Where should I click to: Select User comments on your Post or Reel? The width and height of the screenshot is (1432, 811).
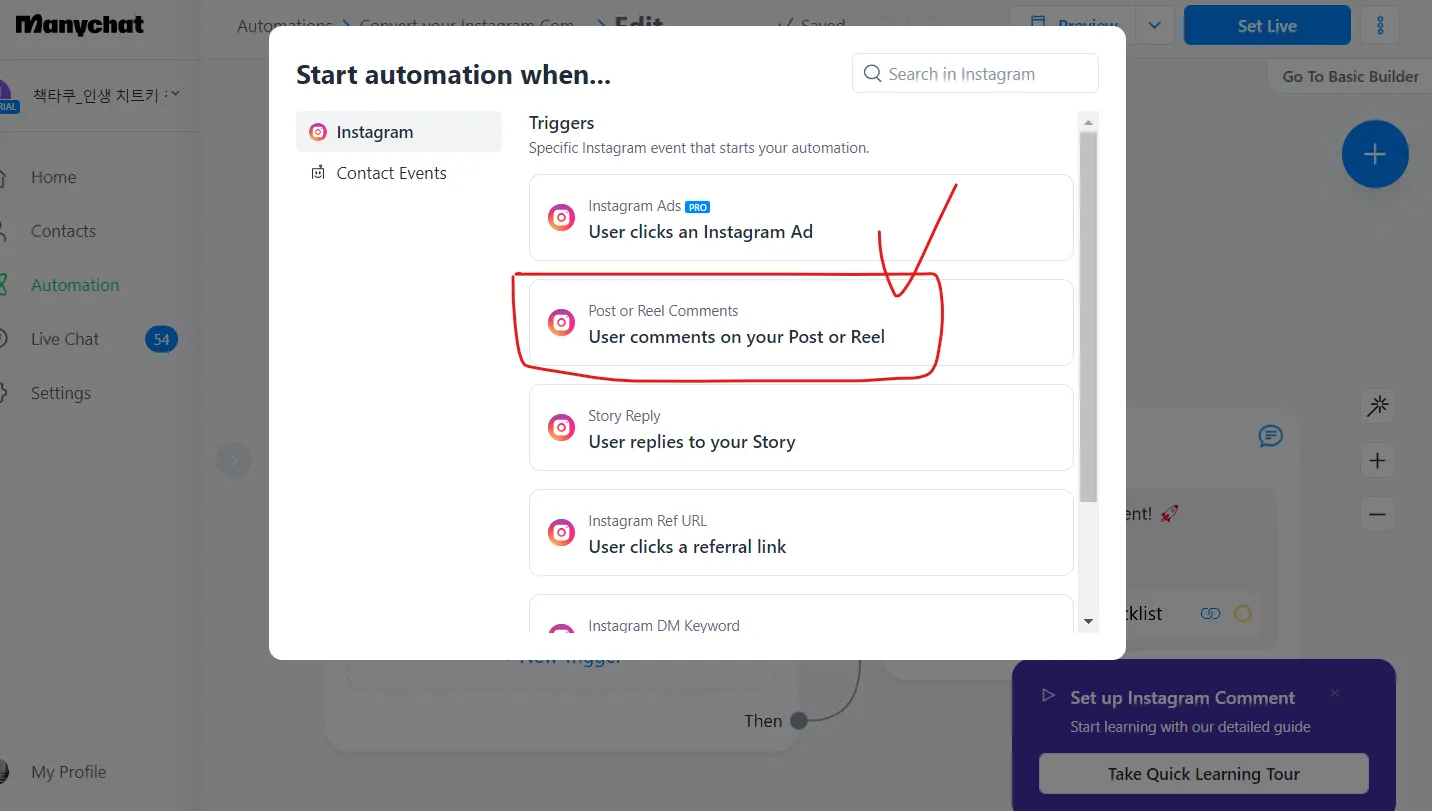pos(801,323)
